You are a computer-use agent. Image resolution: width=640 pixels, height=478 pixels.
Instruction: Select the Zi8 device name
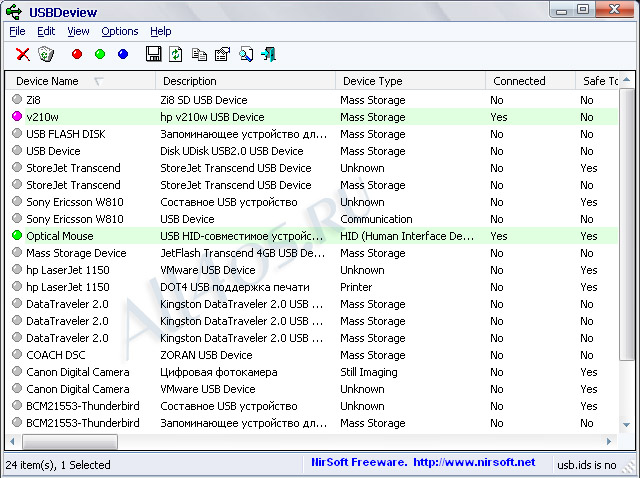click(33, 100)
